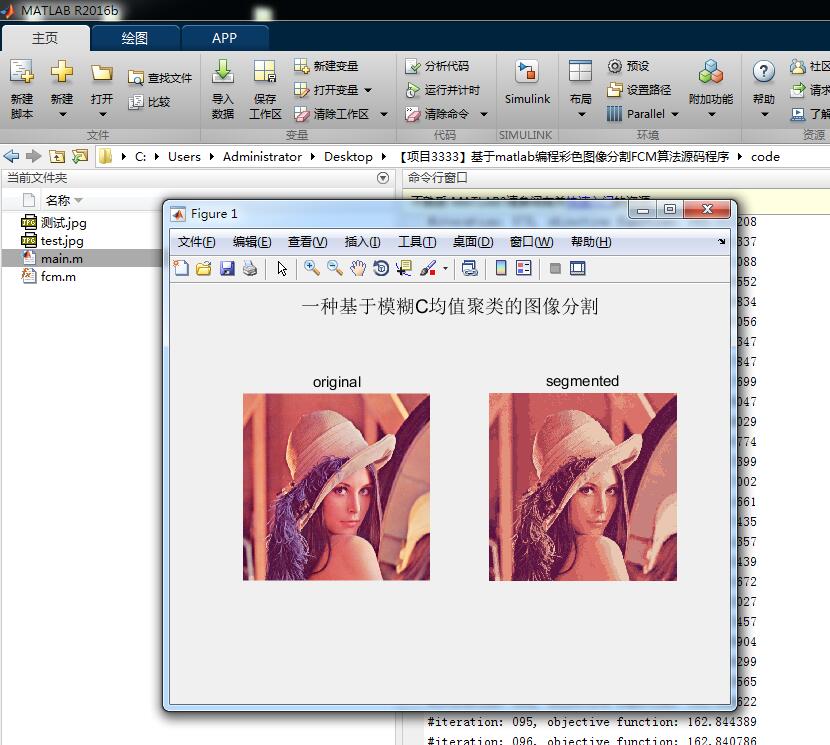Expand Open Variable (打开变量) dropdown
830x745 pixels.
[x=368, y=90]
